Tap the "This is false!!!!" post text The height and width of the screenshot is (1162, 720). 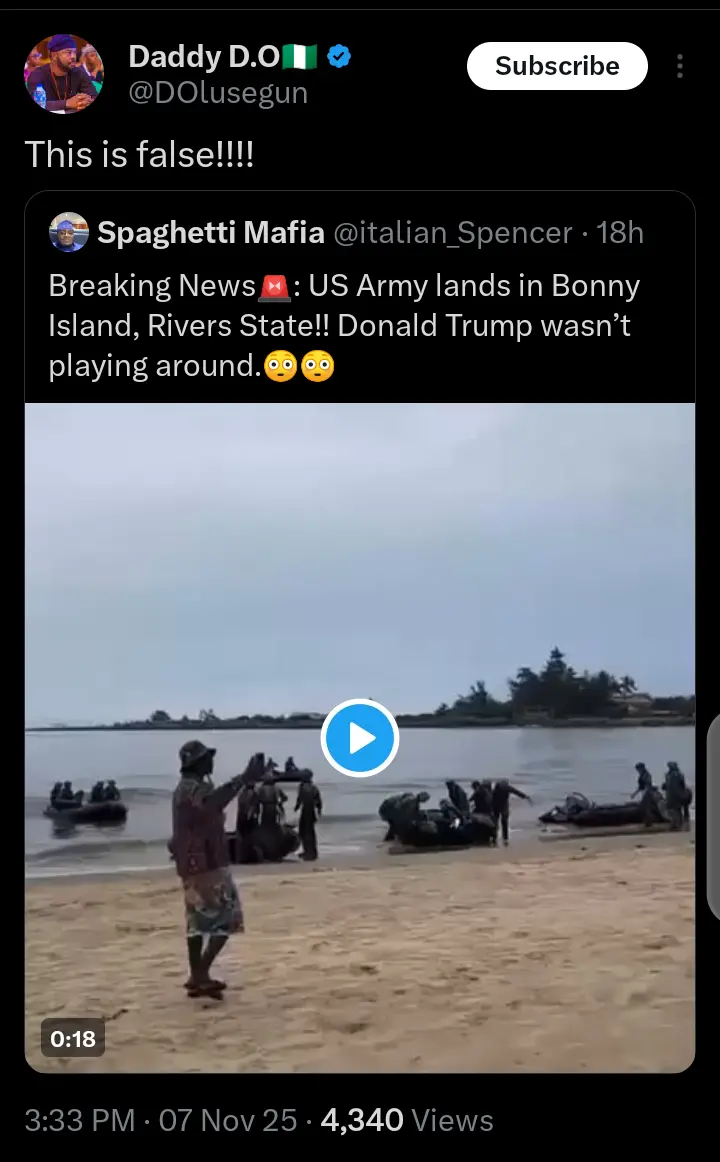point(139,155)
